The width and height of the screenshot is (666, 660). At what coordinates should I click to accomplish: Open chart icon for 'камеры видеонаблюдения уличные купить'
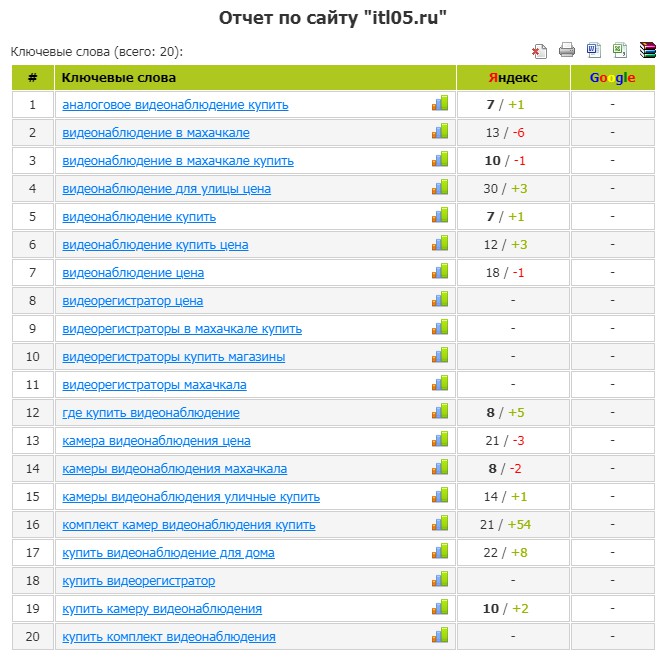pos(440,496)
